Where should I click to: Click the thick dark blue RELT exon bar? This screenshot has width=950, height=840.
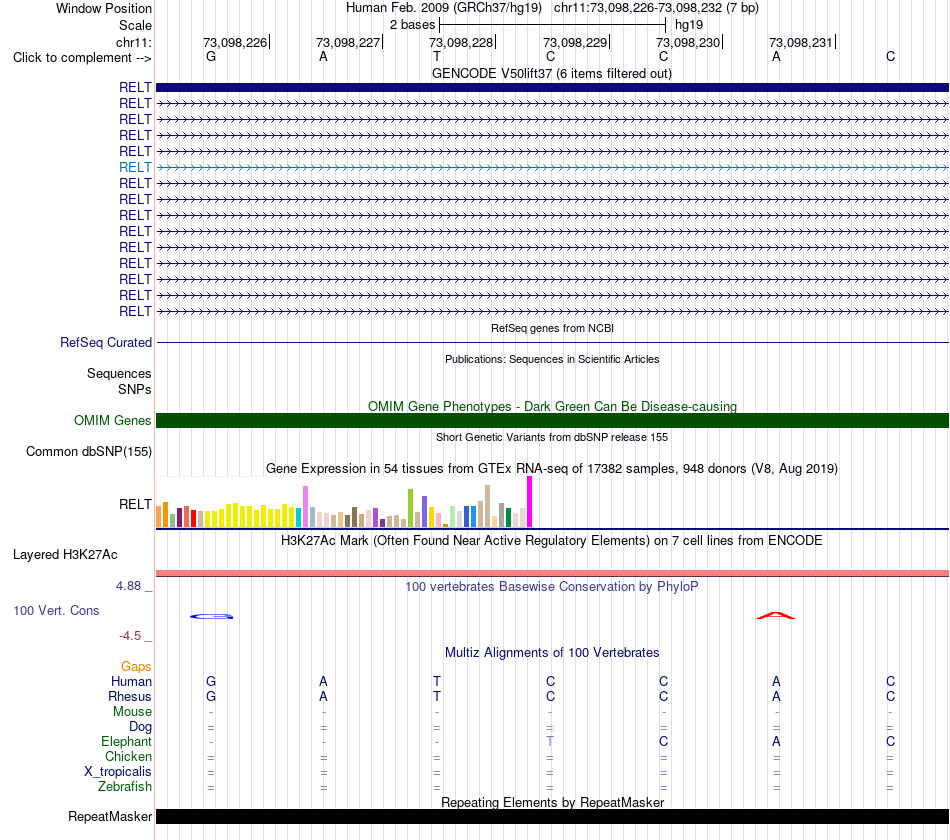[x=552, y=87]
